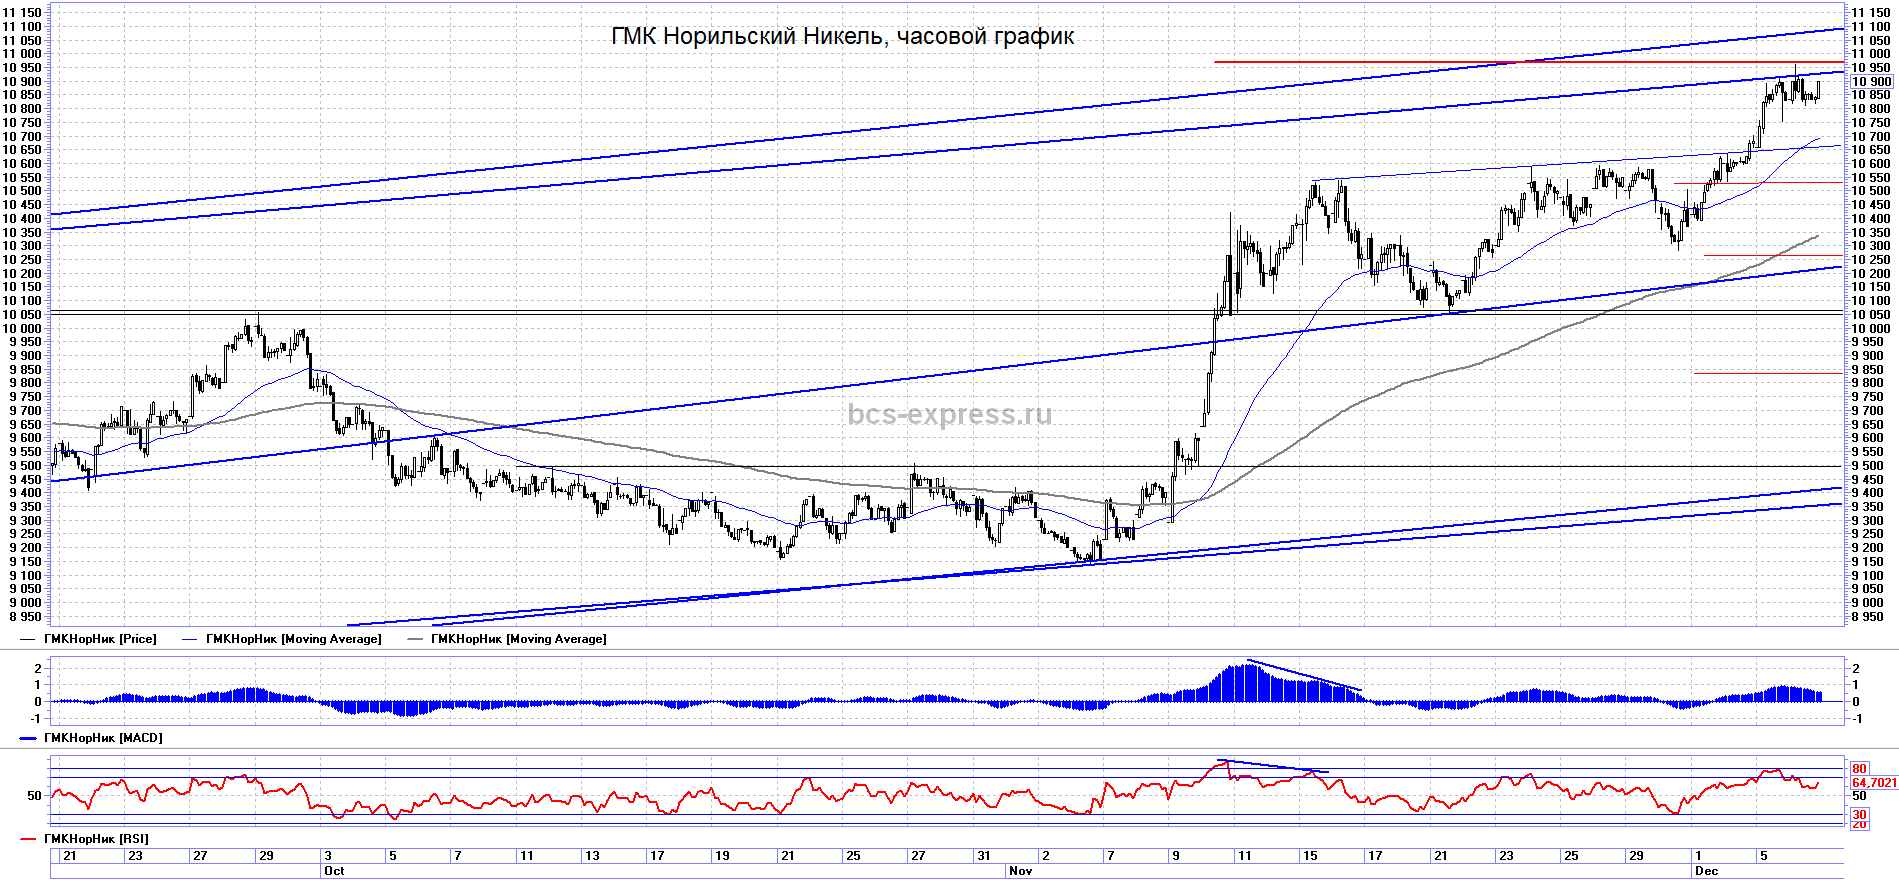Click the red RSI level "30" label
This screenshot has width=1899, height=880.
click(x=1859, y=815)
